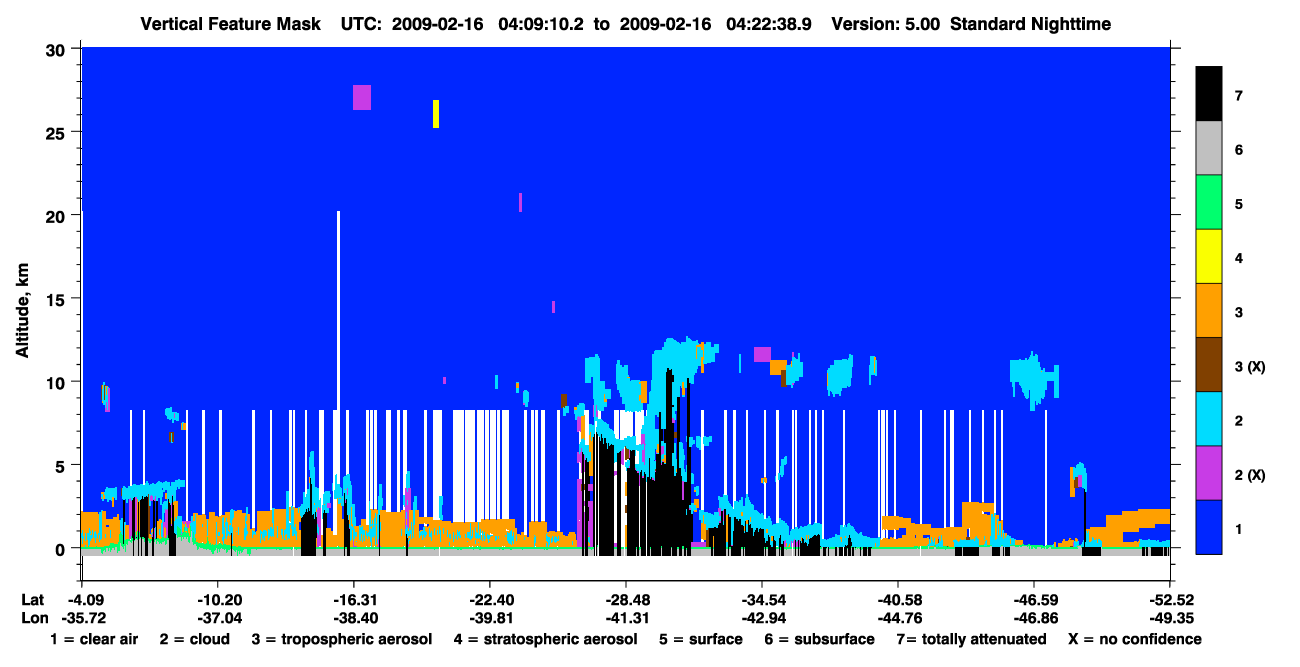Viewport: 1300px width, 667px height.
Task: Click the yellow stratospheric aerosol bar near 26 km
Action: point(436,113)
